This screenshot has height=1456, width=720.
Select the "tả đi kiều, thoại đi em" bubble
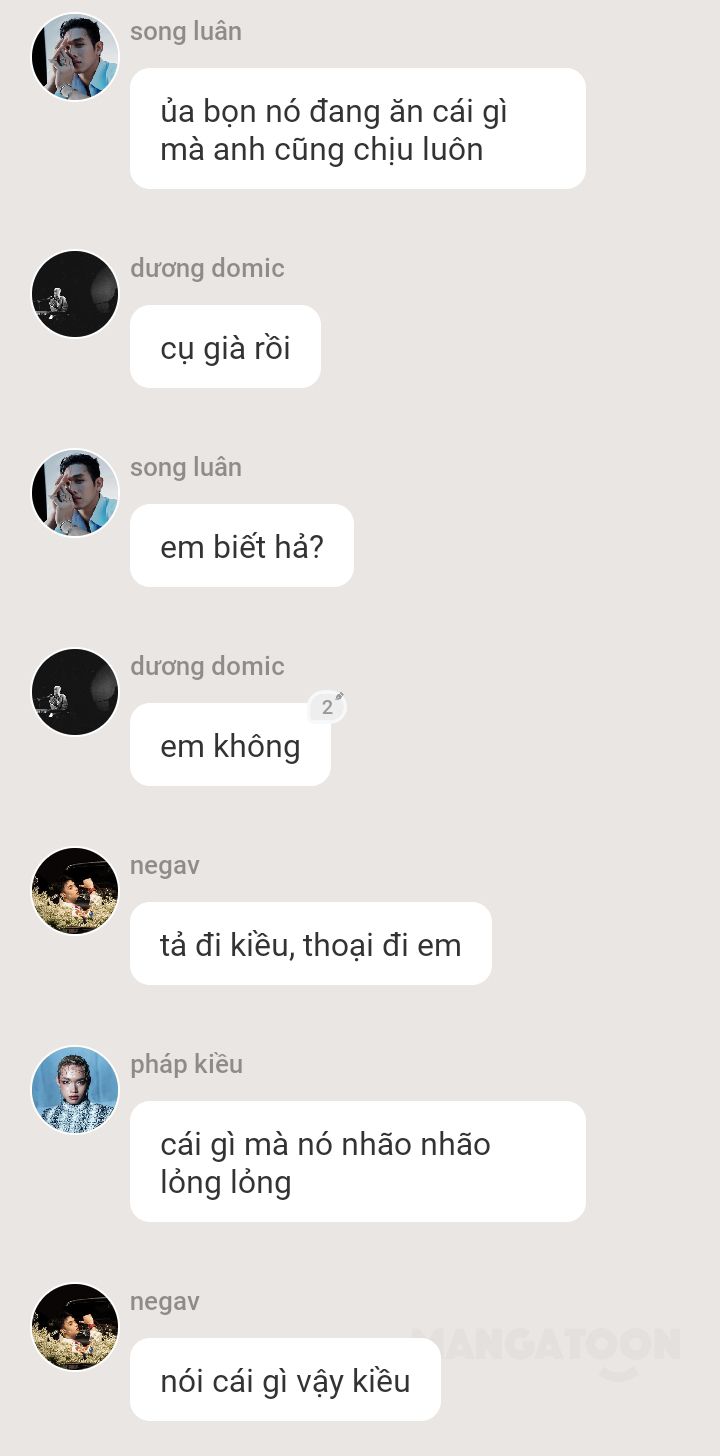311,944
